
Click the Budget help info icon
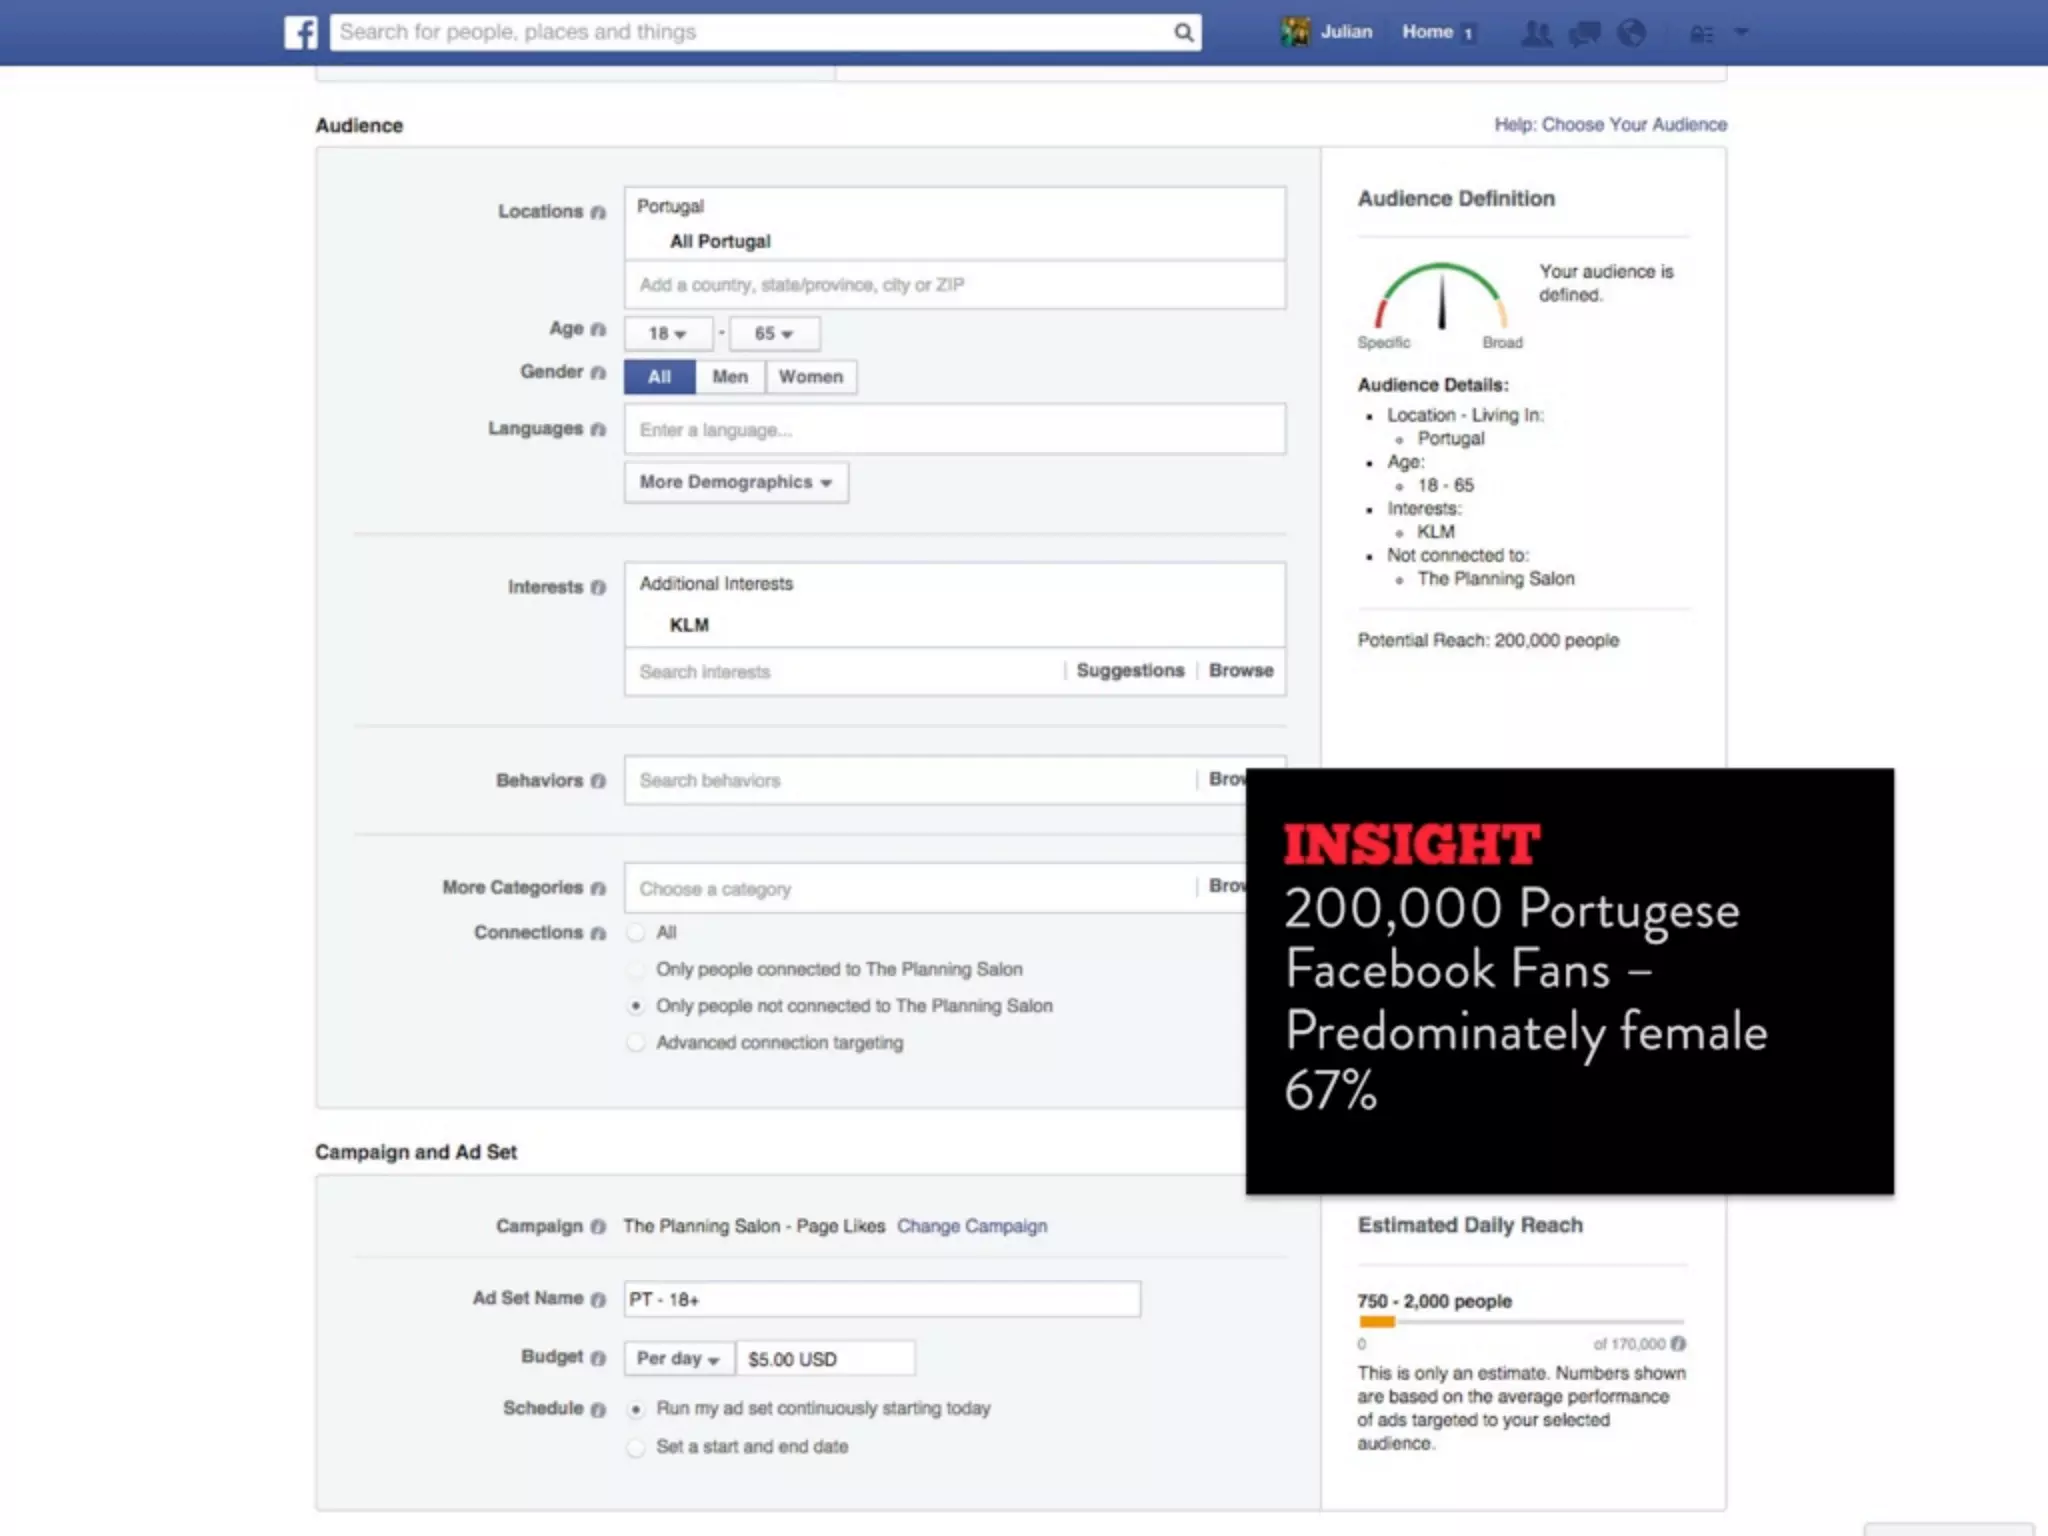598,1358
